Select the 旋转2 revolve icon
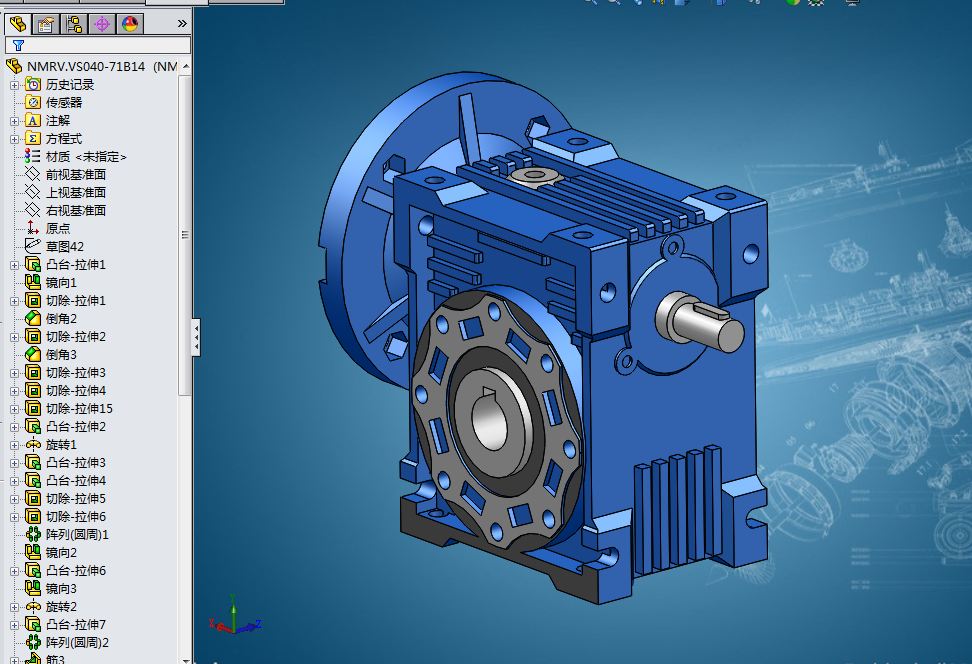972x664 pixels. click(x=33, y=606)
